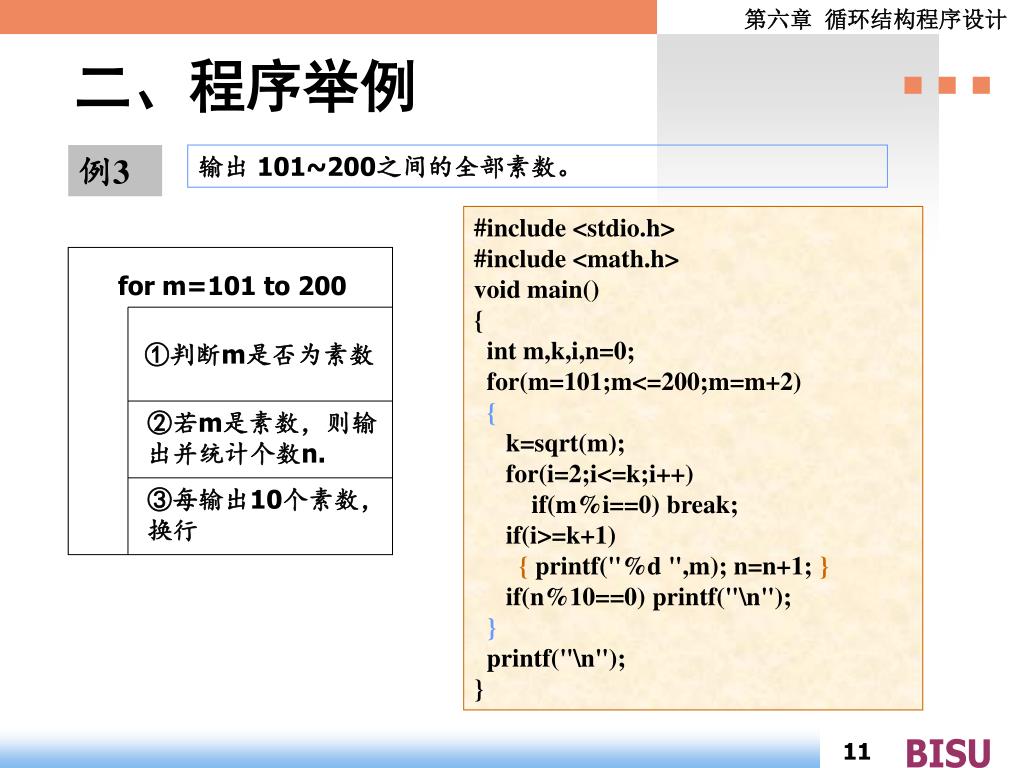Click 'for m=101 to 200' flowchart header
Viewport: 1024px width, 768px height.
(x=231, y=285)
